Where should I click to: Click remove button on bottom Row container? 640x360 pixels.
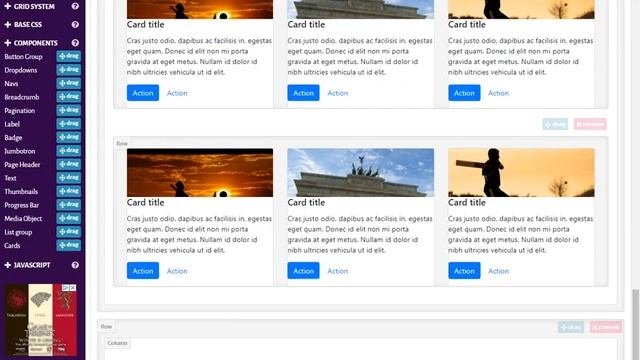(606, 327)
